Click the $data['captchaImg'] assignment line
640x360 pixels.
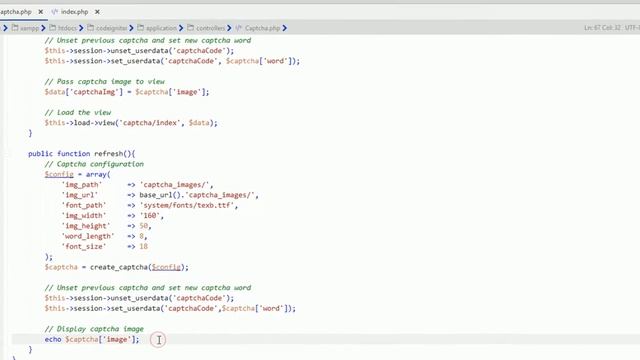127,92
